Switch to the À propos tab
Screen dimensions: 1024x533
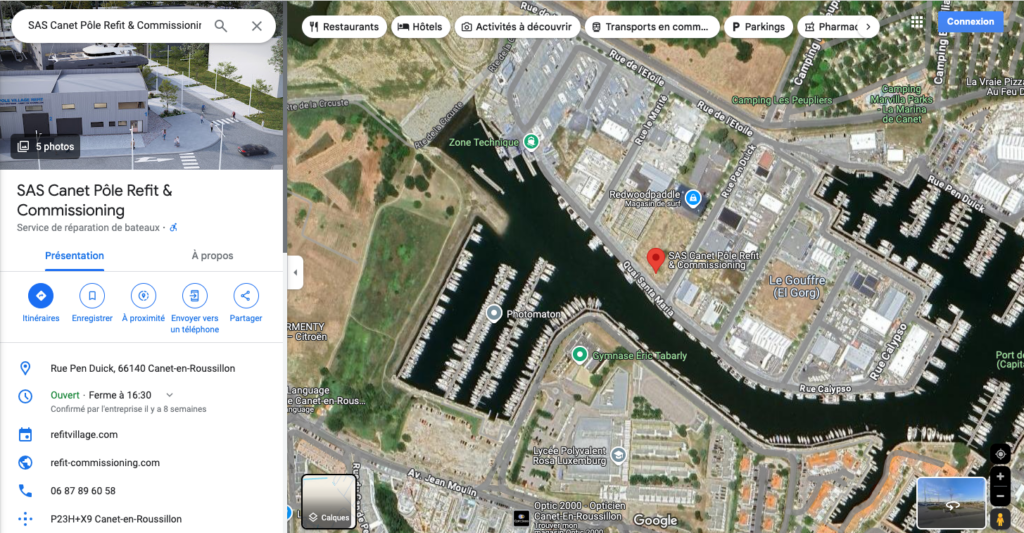tap(212, 255)
